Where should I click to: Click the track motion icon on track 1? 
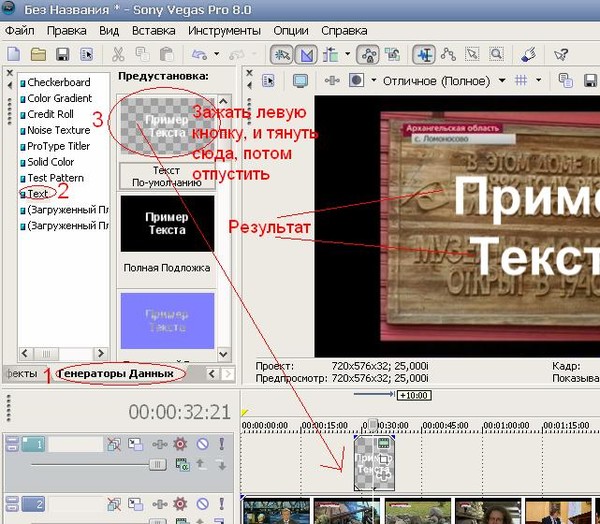coord(136,444)
